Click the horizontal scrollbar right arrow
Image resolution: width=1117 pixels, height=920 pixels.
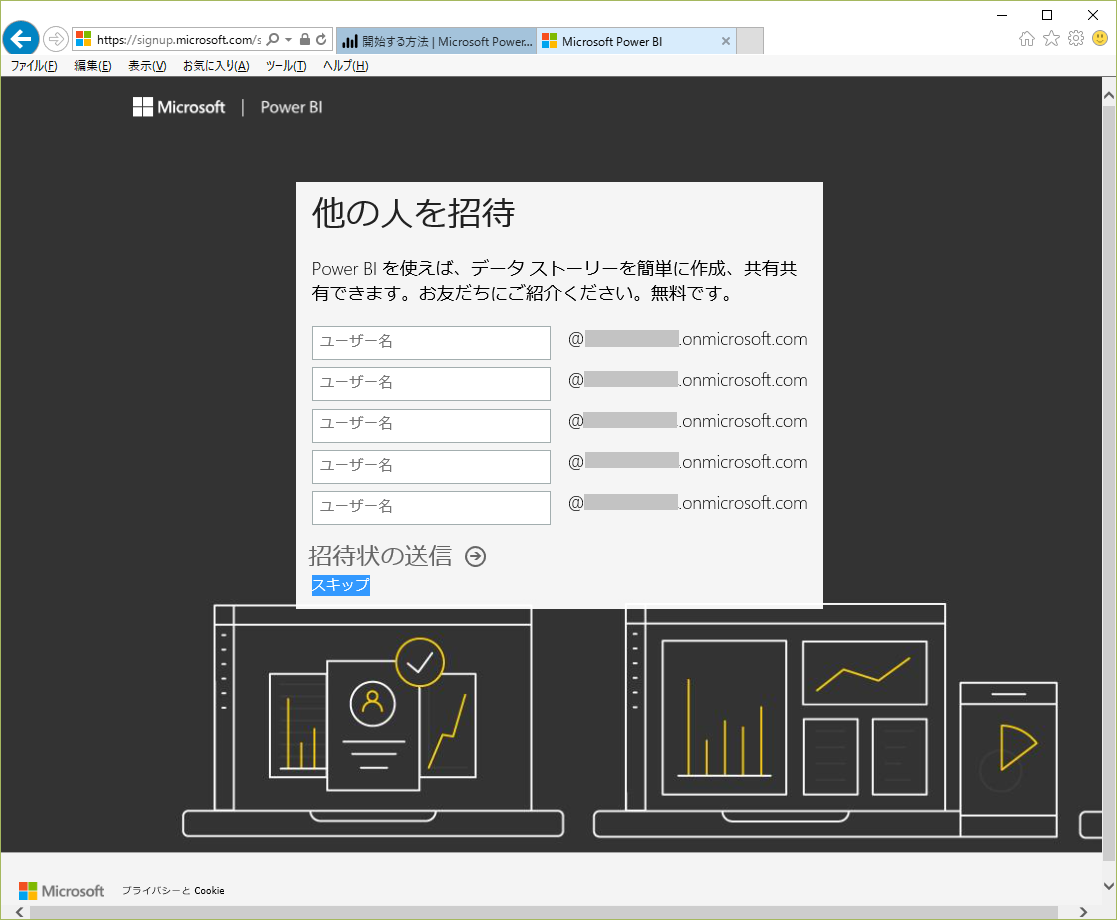coord(1083,912)
